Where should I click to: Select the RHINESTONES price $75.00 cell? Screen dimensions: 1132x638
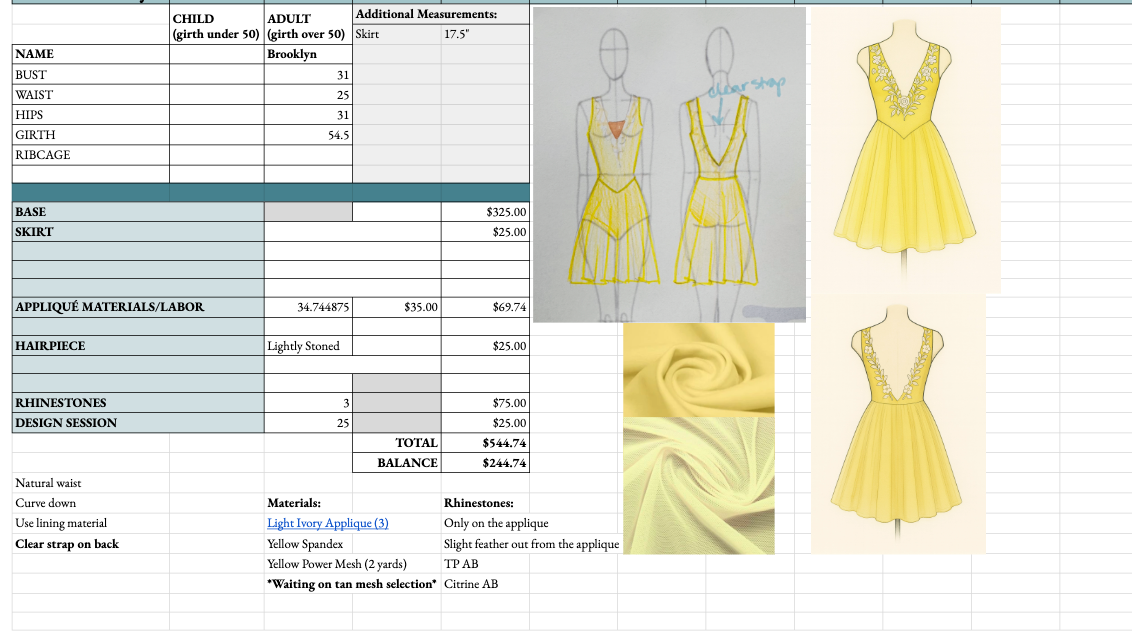(484, 403)
